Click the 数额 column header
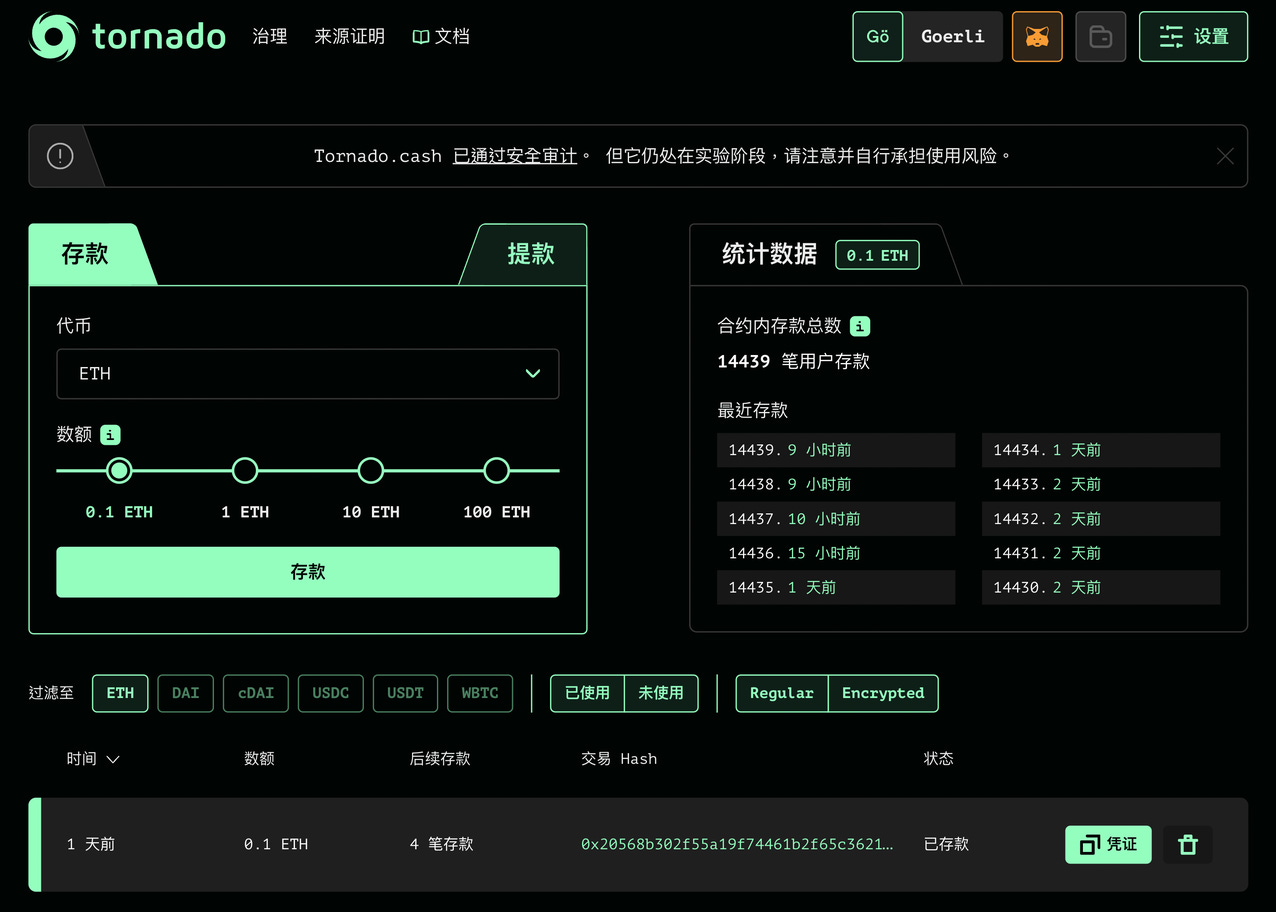This screenshot has height=912, width=1276. pyautogui.click(x=259, y=759)
